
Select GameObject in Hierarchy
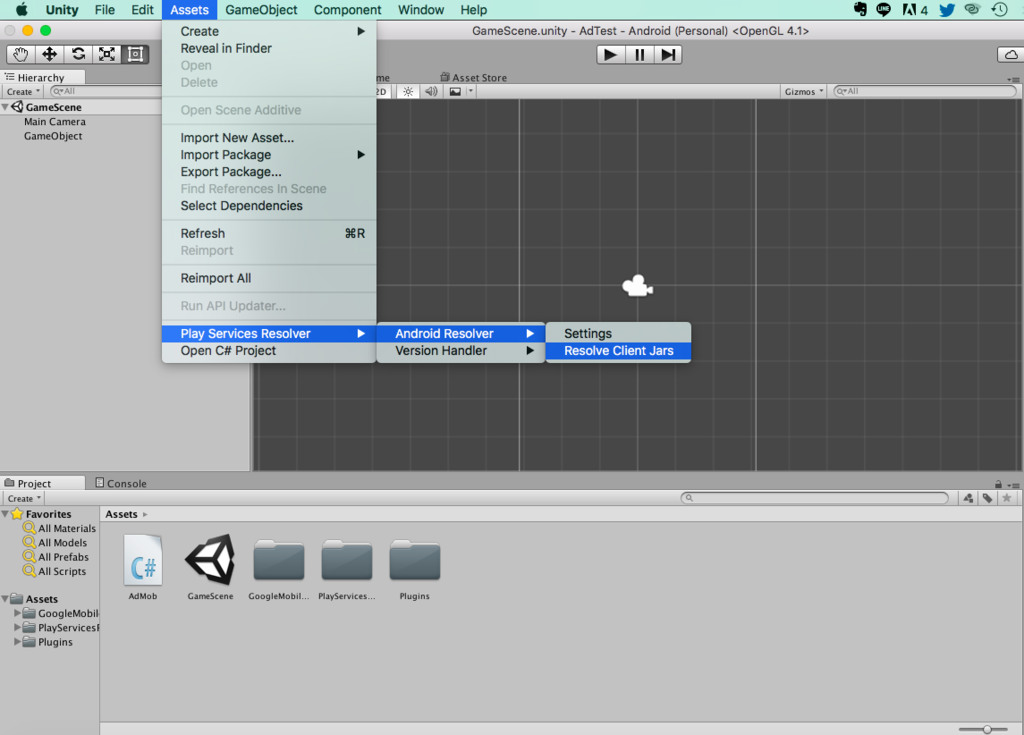click(53, 136)
